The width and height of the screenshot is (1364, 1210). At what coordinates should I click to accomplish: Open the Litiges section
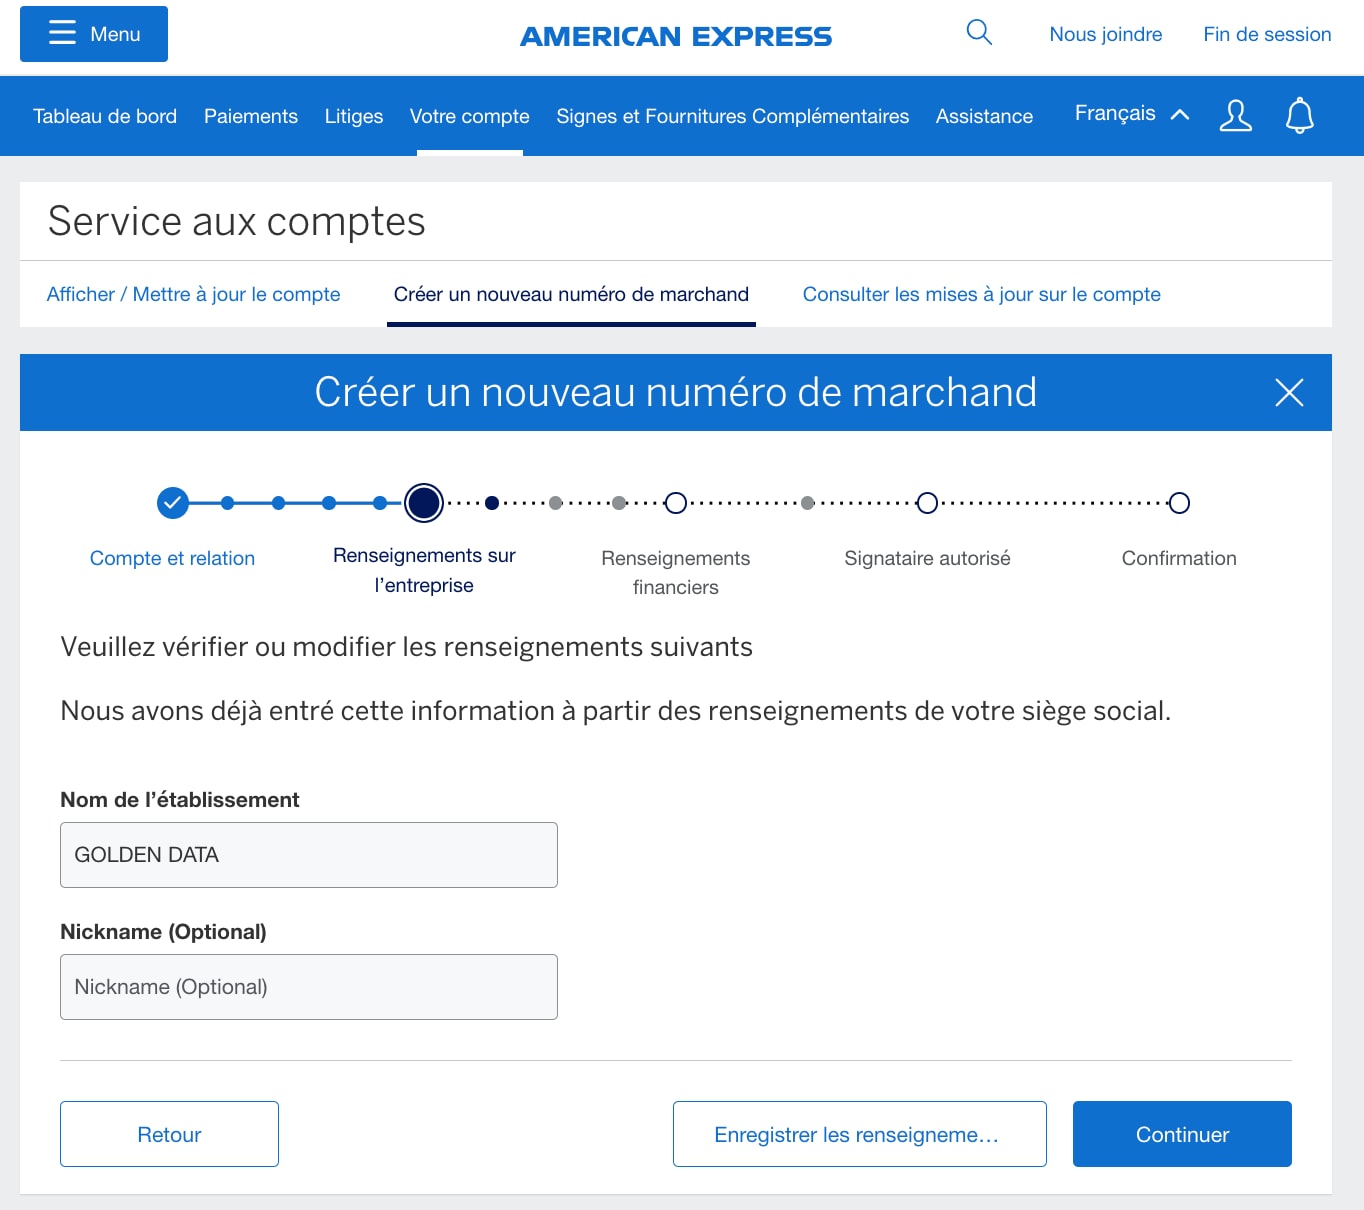click(x=353, y=116)
